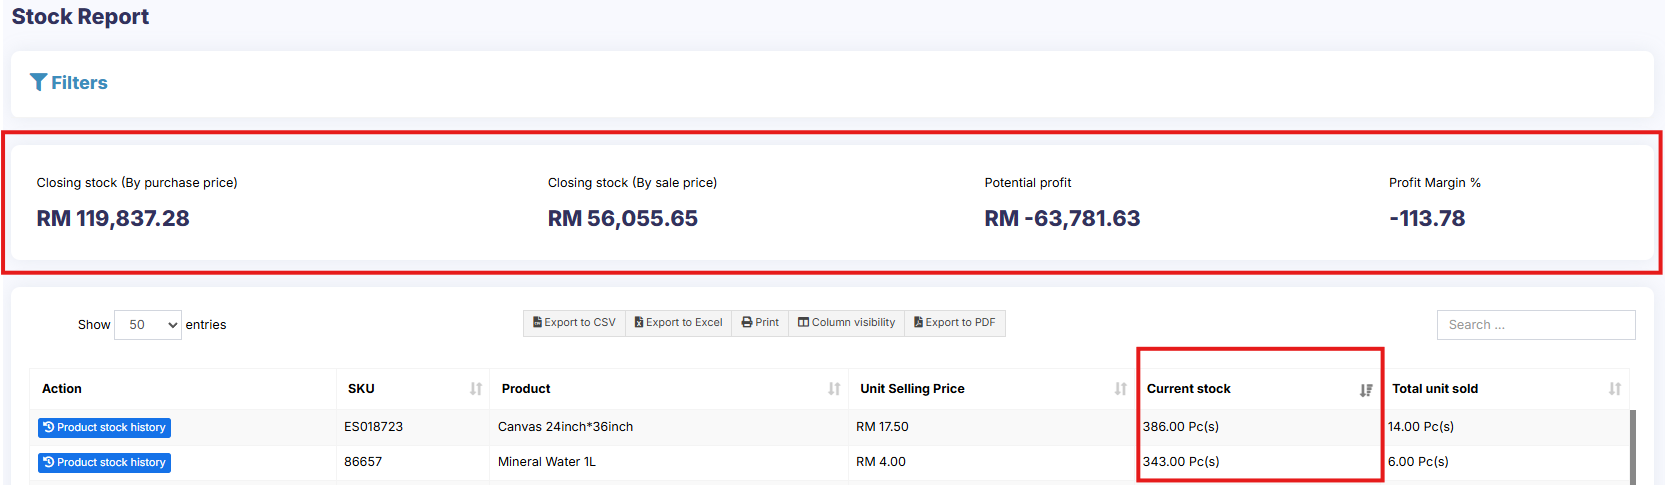The image size is (1665, 485).
Task: Click the Action column header
Action: tap(62, 389)
